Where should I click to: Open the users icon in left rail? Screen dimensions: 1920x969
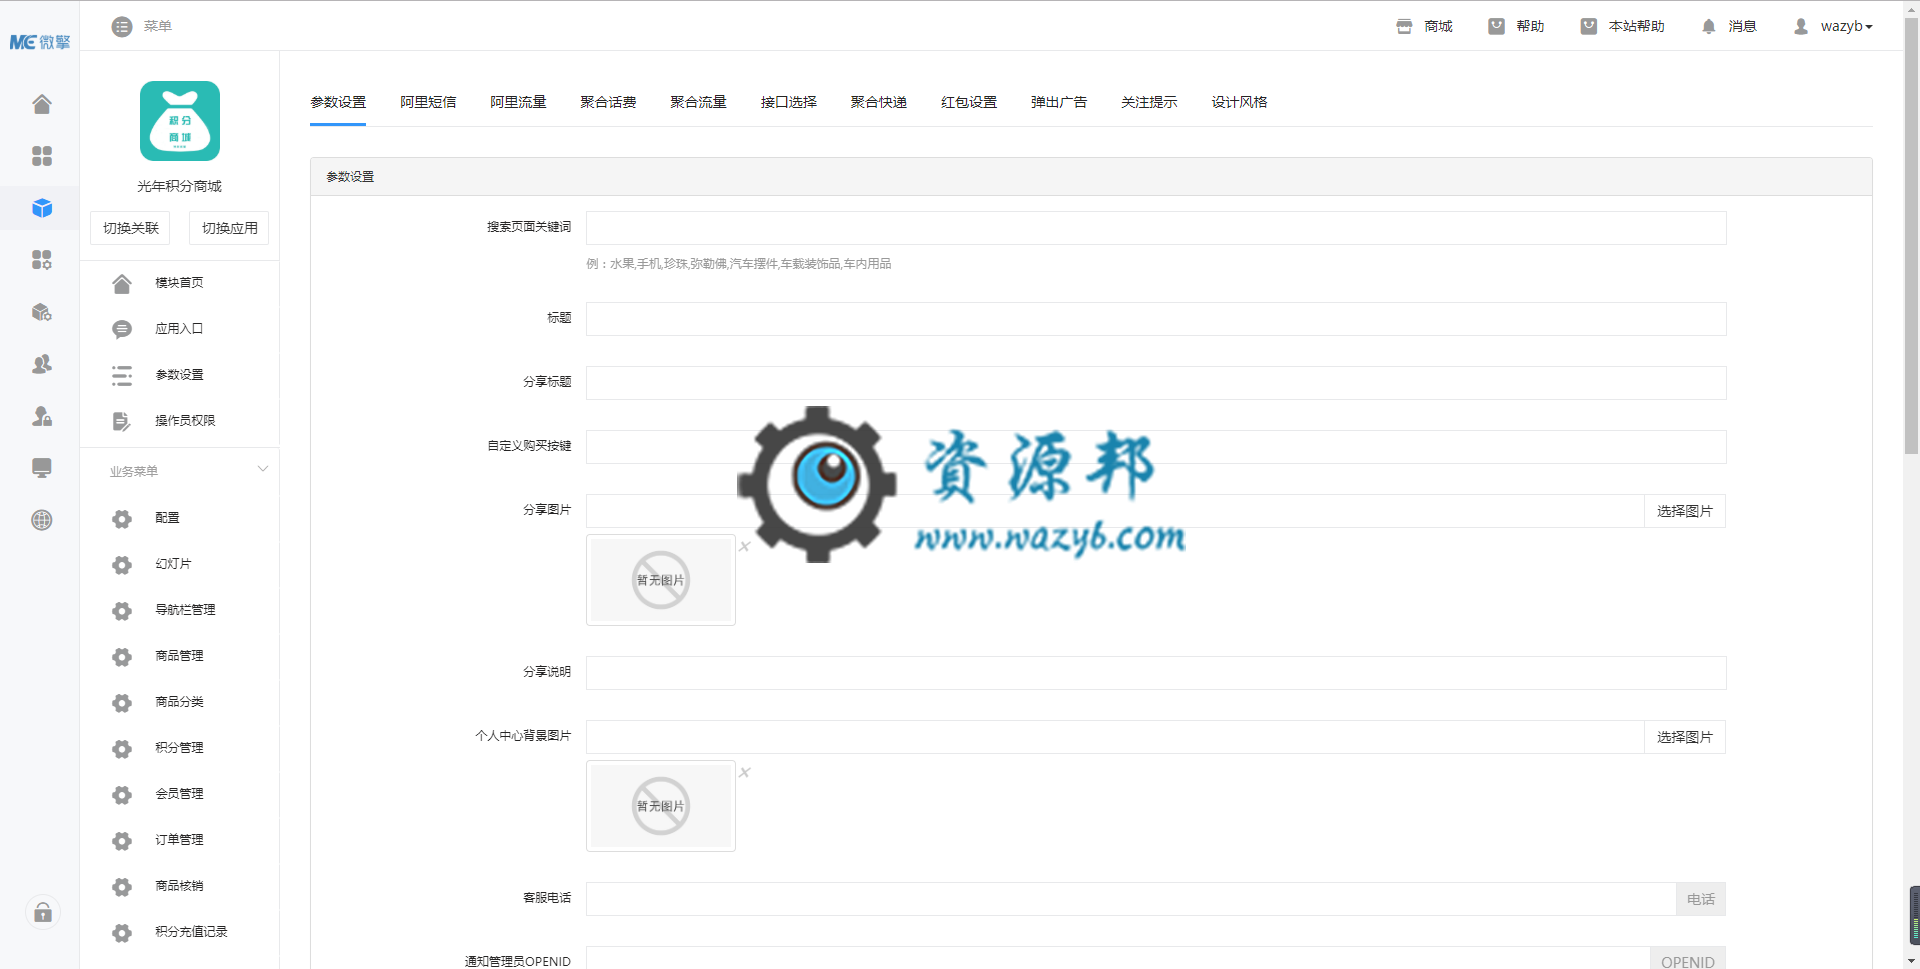(x=42, y=364)
